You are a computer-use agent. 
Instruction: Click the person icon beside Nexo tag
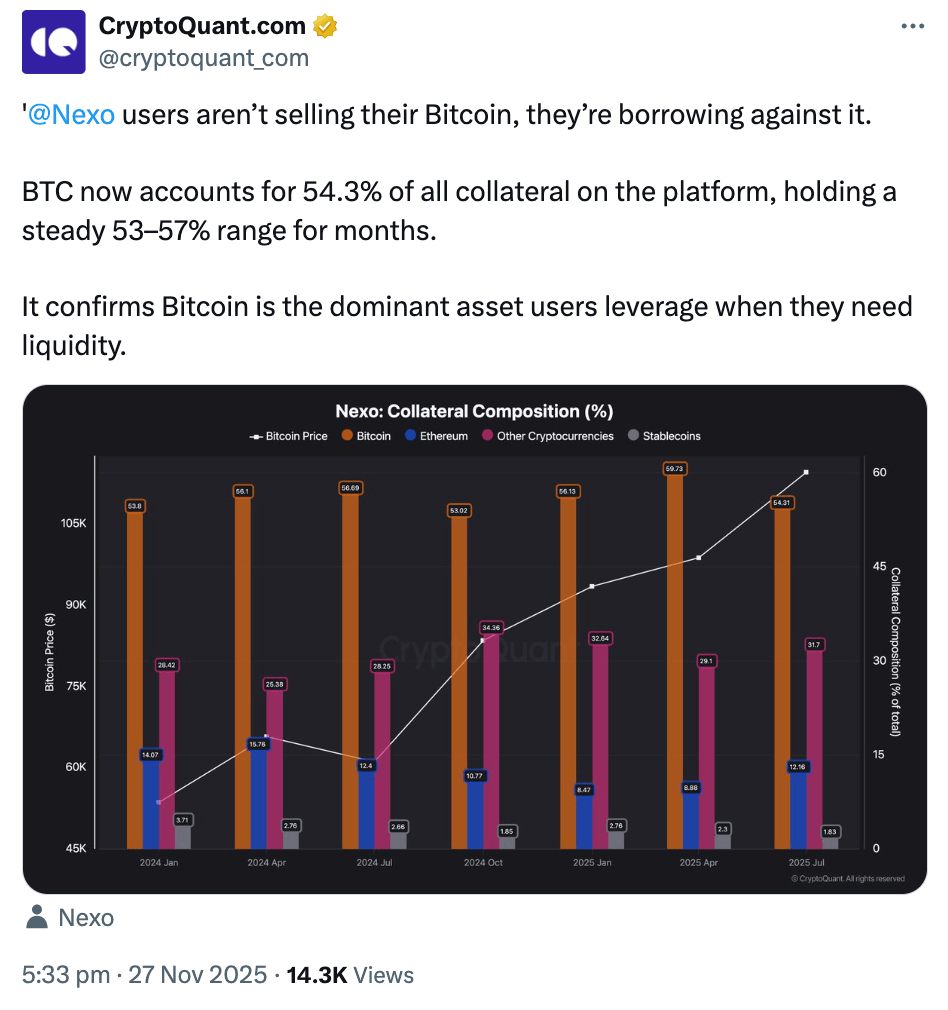click(37, 917)
